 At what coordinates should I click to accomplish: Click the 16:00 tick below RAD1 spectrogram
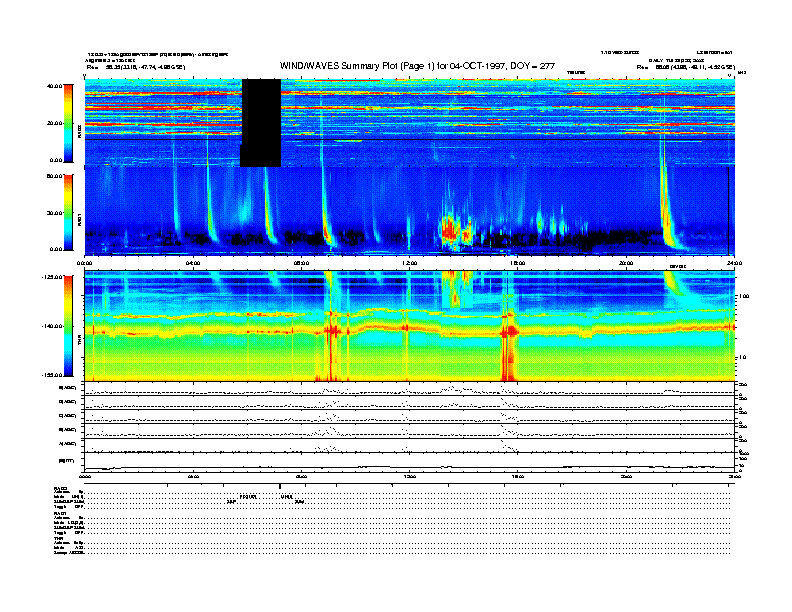518,263
